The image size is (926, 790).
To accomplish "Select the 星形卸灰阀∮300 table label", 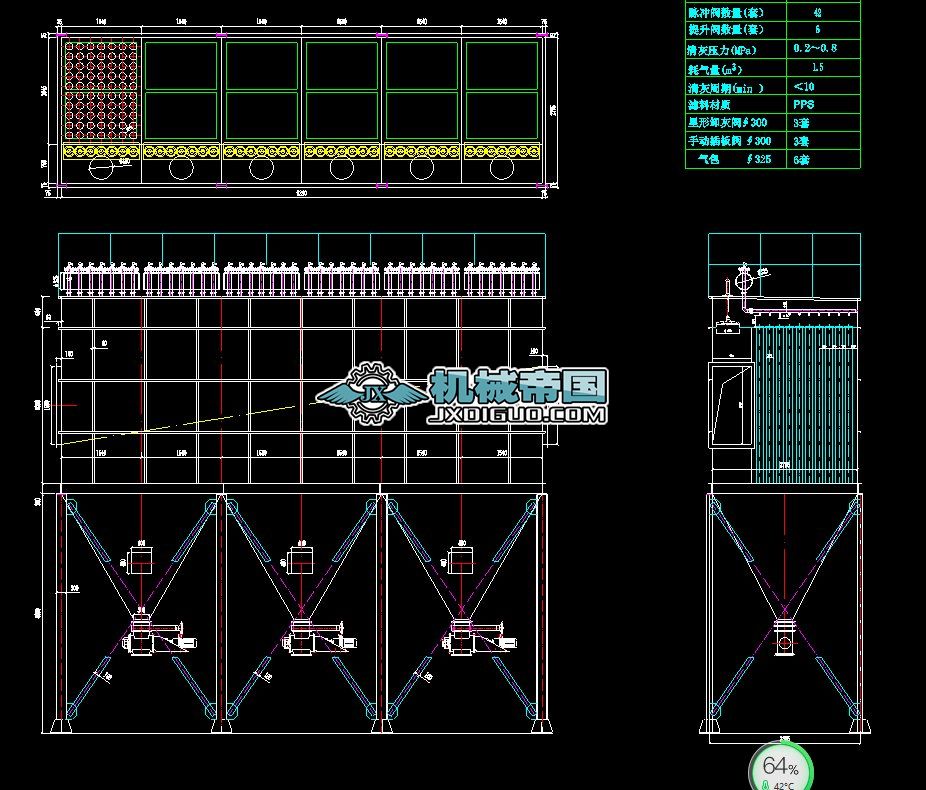I will pyautogui.click(x=728, y=123).
